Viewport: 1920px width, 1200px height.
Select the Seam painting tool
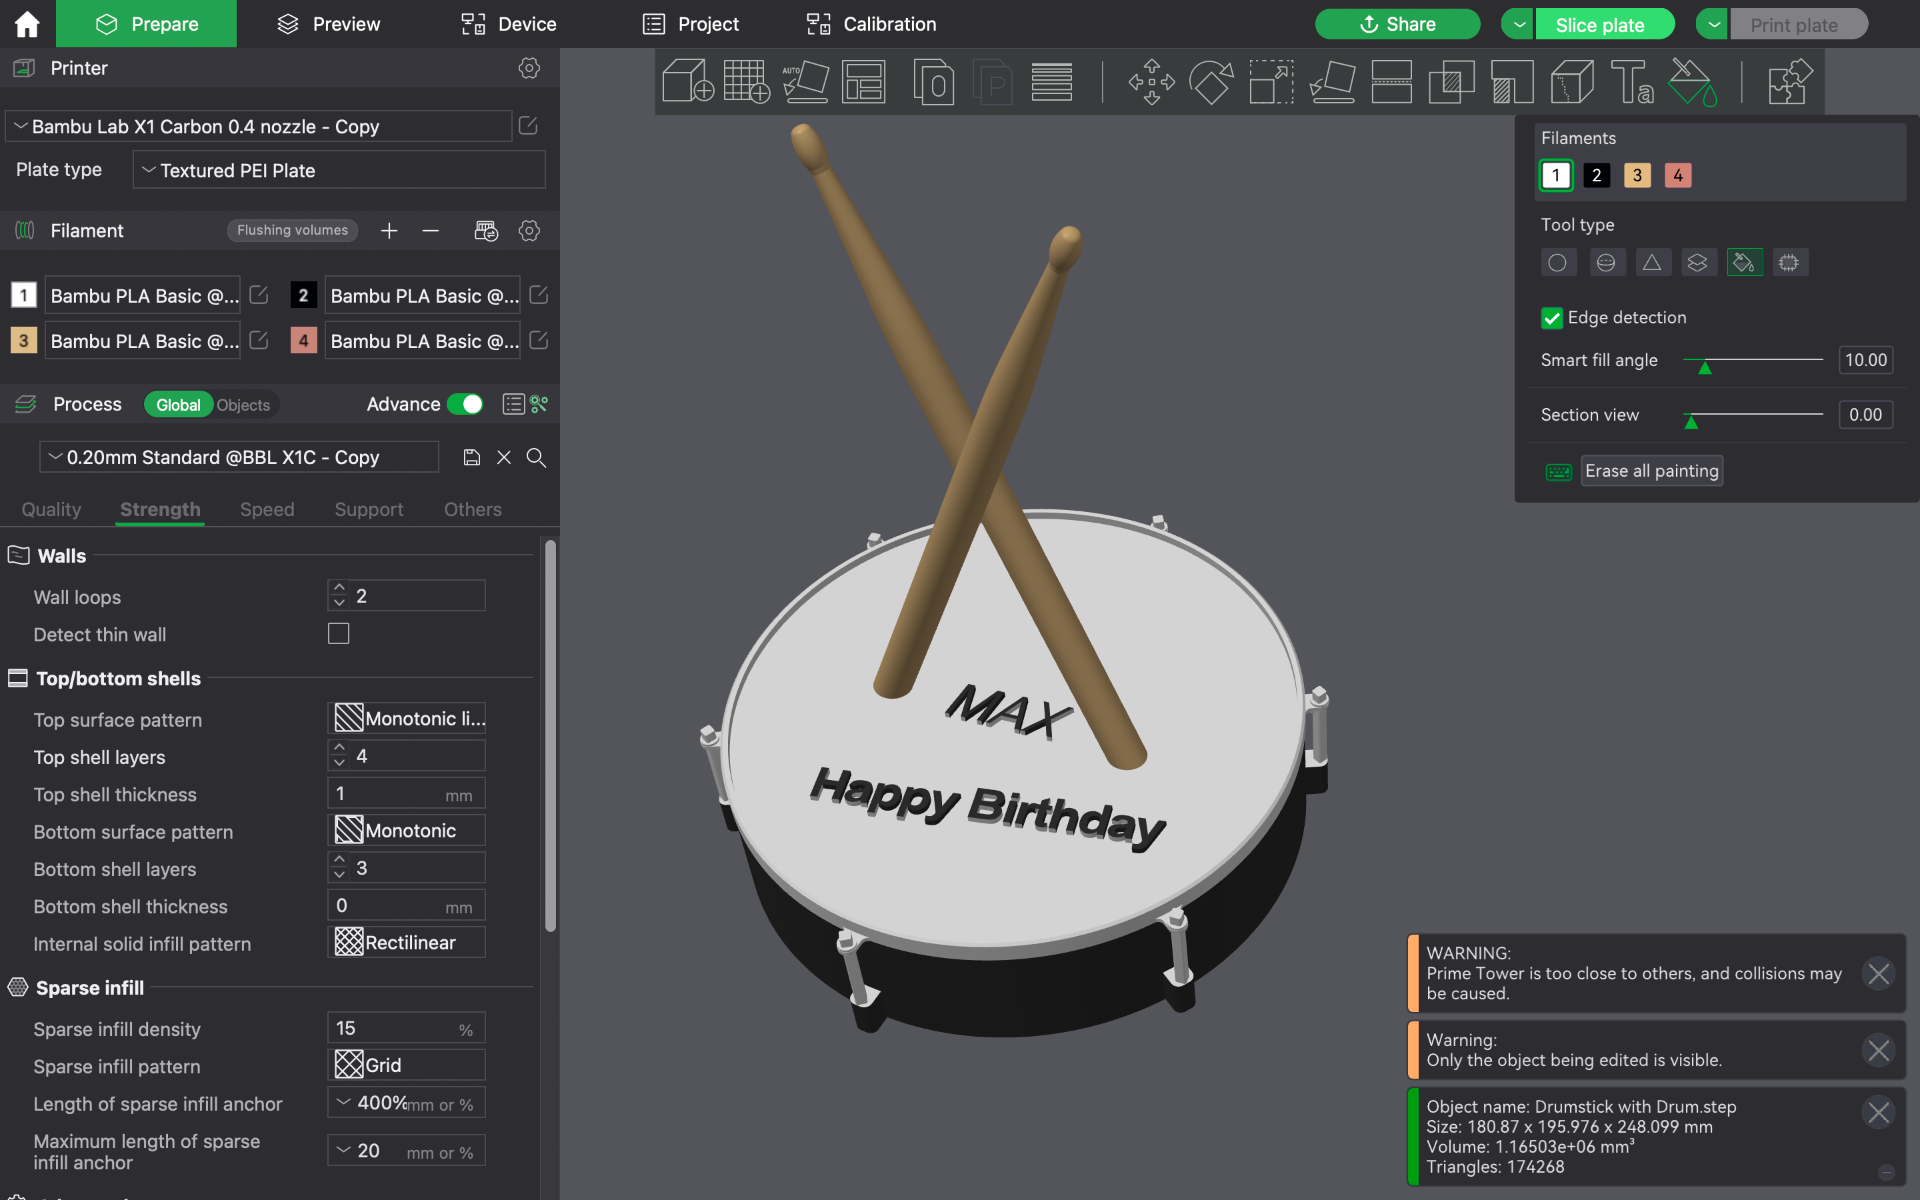coord(1571,81)
